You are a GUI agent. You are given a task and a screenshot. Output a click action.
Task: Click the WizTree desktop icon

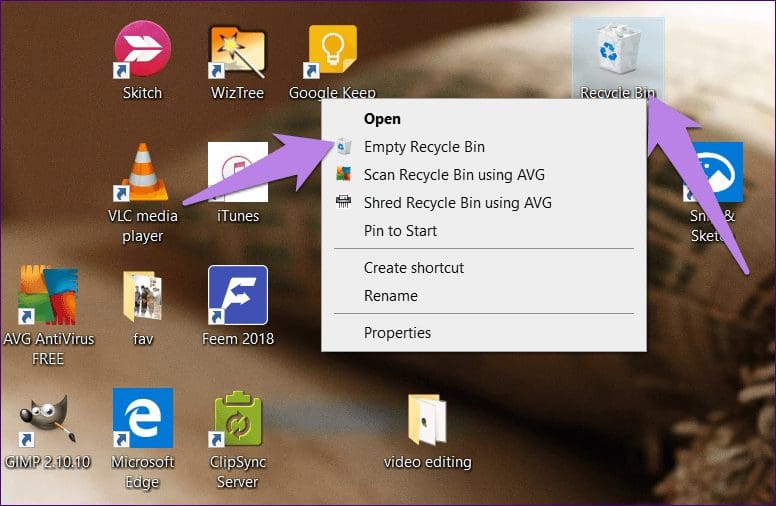pyautogui.click(x=237, y=51)
